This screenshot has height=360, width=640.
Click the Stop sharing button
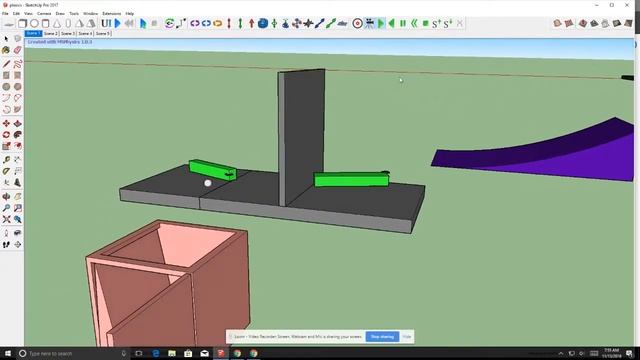tap(382, 337)
